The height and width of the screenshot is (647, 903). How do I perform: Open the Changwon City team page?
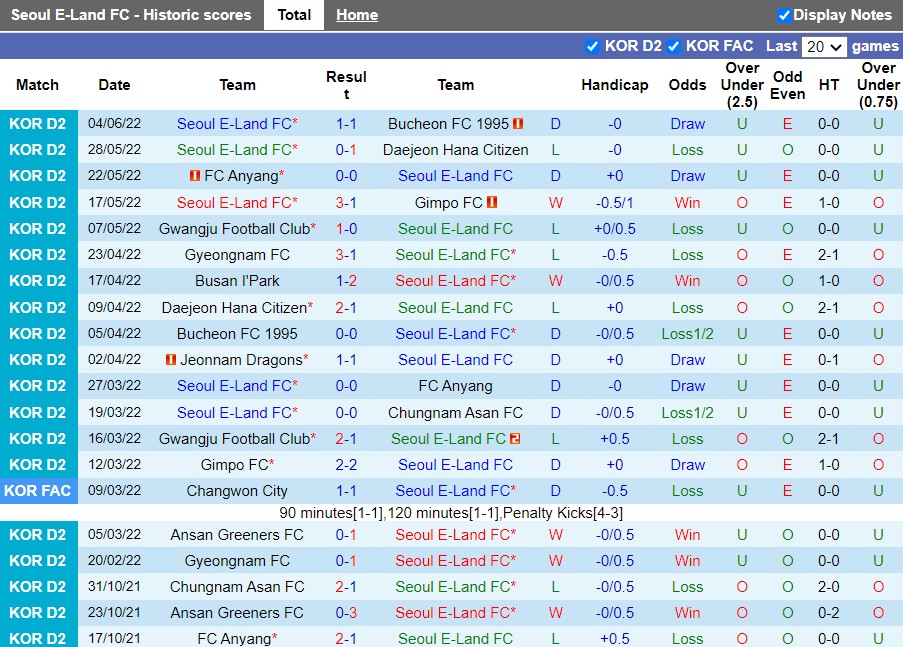tap(236, 490)
